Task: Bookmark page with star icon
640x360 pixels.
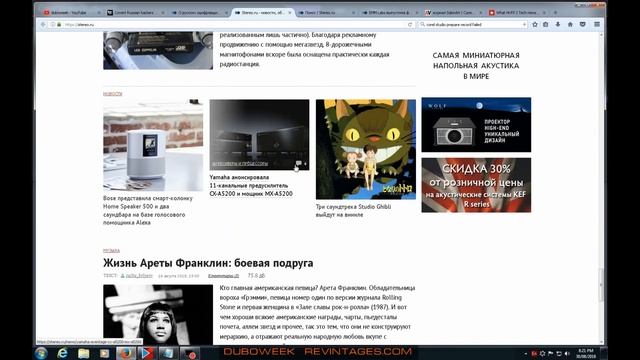Action: click(535, 24)
